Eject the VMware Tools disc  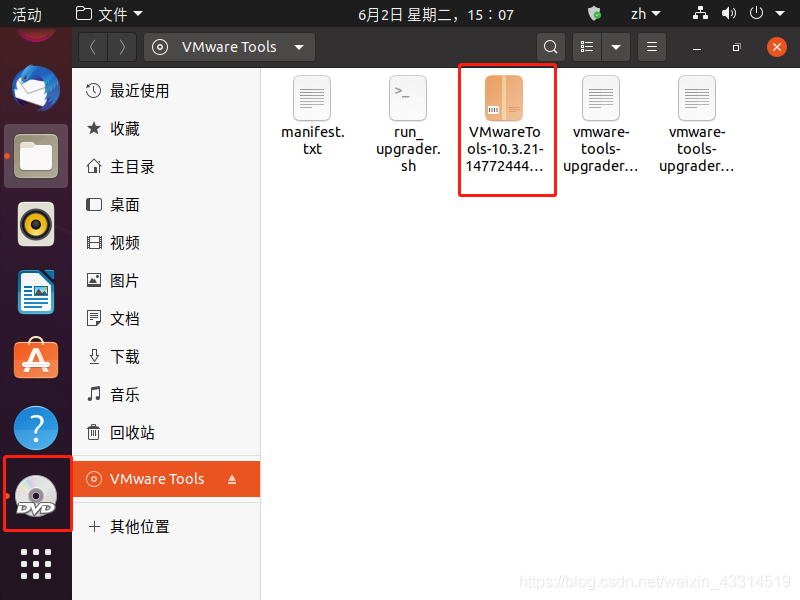[x=232, y=479]
